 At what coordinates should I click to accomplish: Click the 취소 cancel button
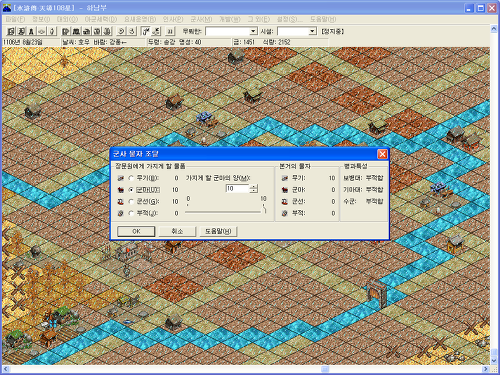(177, 231)
